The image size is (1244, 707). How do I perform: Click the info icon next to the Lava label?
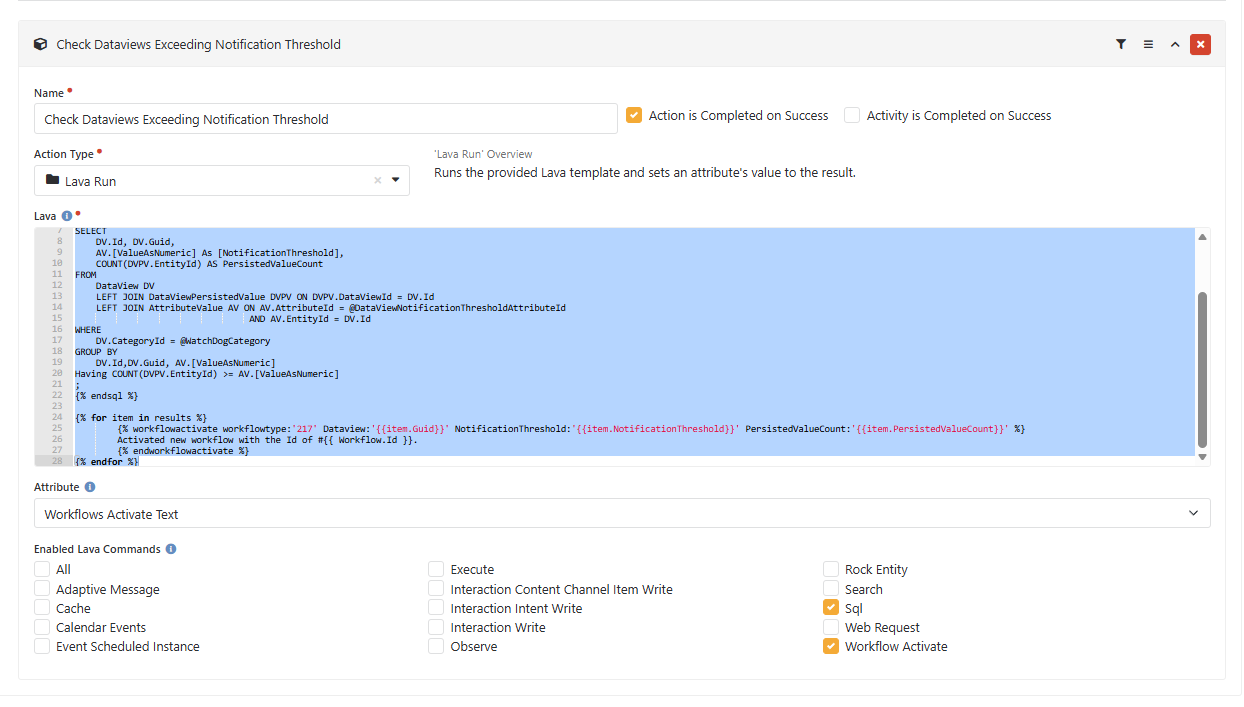pyautogui.click(x=67, y=216)
